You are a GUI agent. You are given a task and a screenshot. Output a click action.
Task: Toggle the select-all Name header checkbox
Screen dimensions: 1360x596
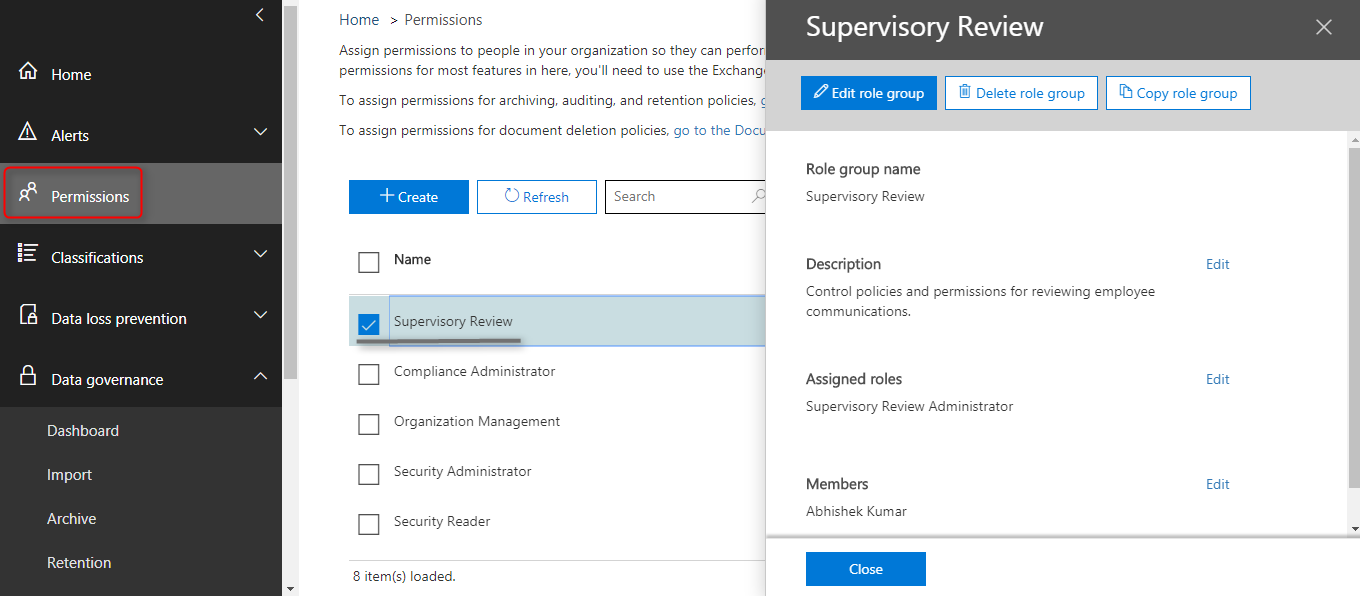(x=369, y=262)
